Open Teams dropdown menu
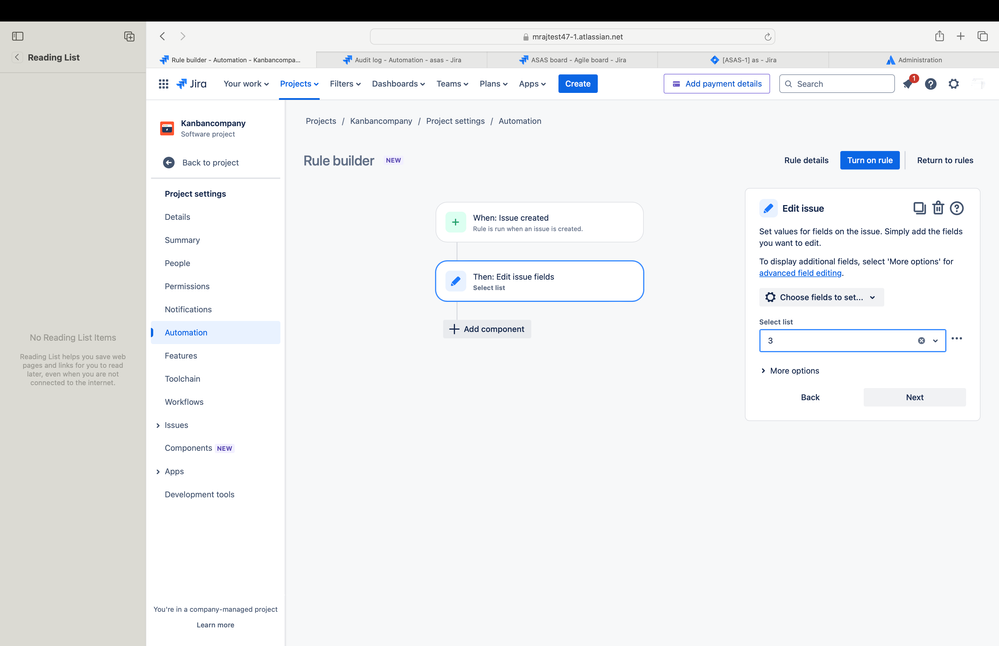The height and width of the screenshot is (646, 999). (x=452, y=83)
